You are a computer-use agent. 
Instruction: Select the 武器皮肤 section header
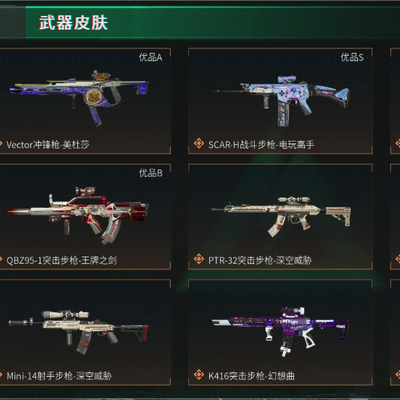pyautogui.click(x=73, y=23)
